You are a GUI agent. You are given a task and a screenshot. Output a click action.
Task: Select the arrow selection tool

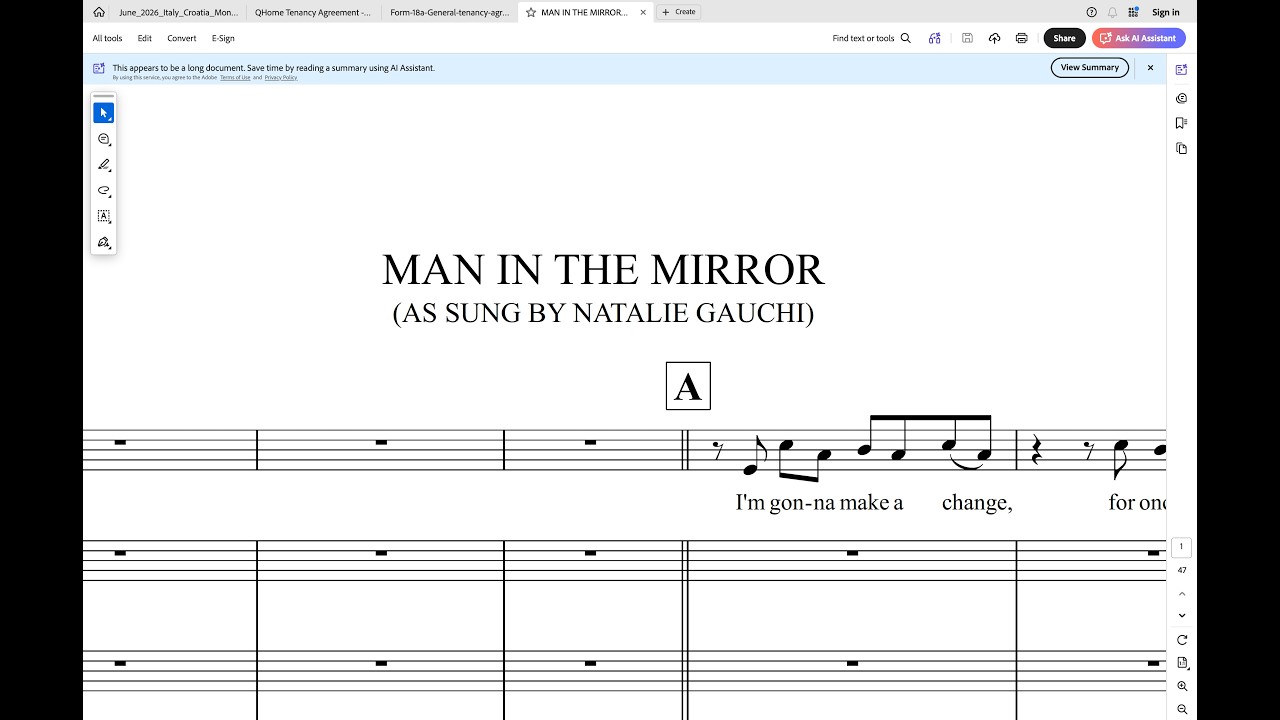click(104, 113)
